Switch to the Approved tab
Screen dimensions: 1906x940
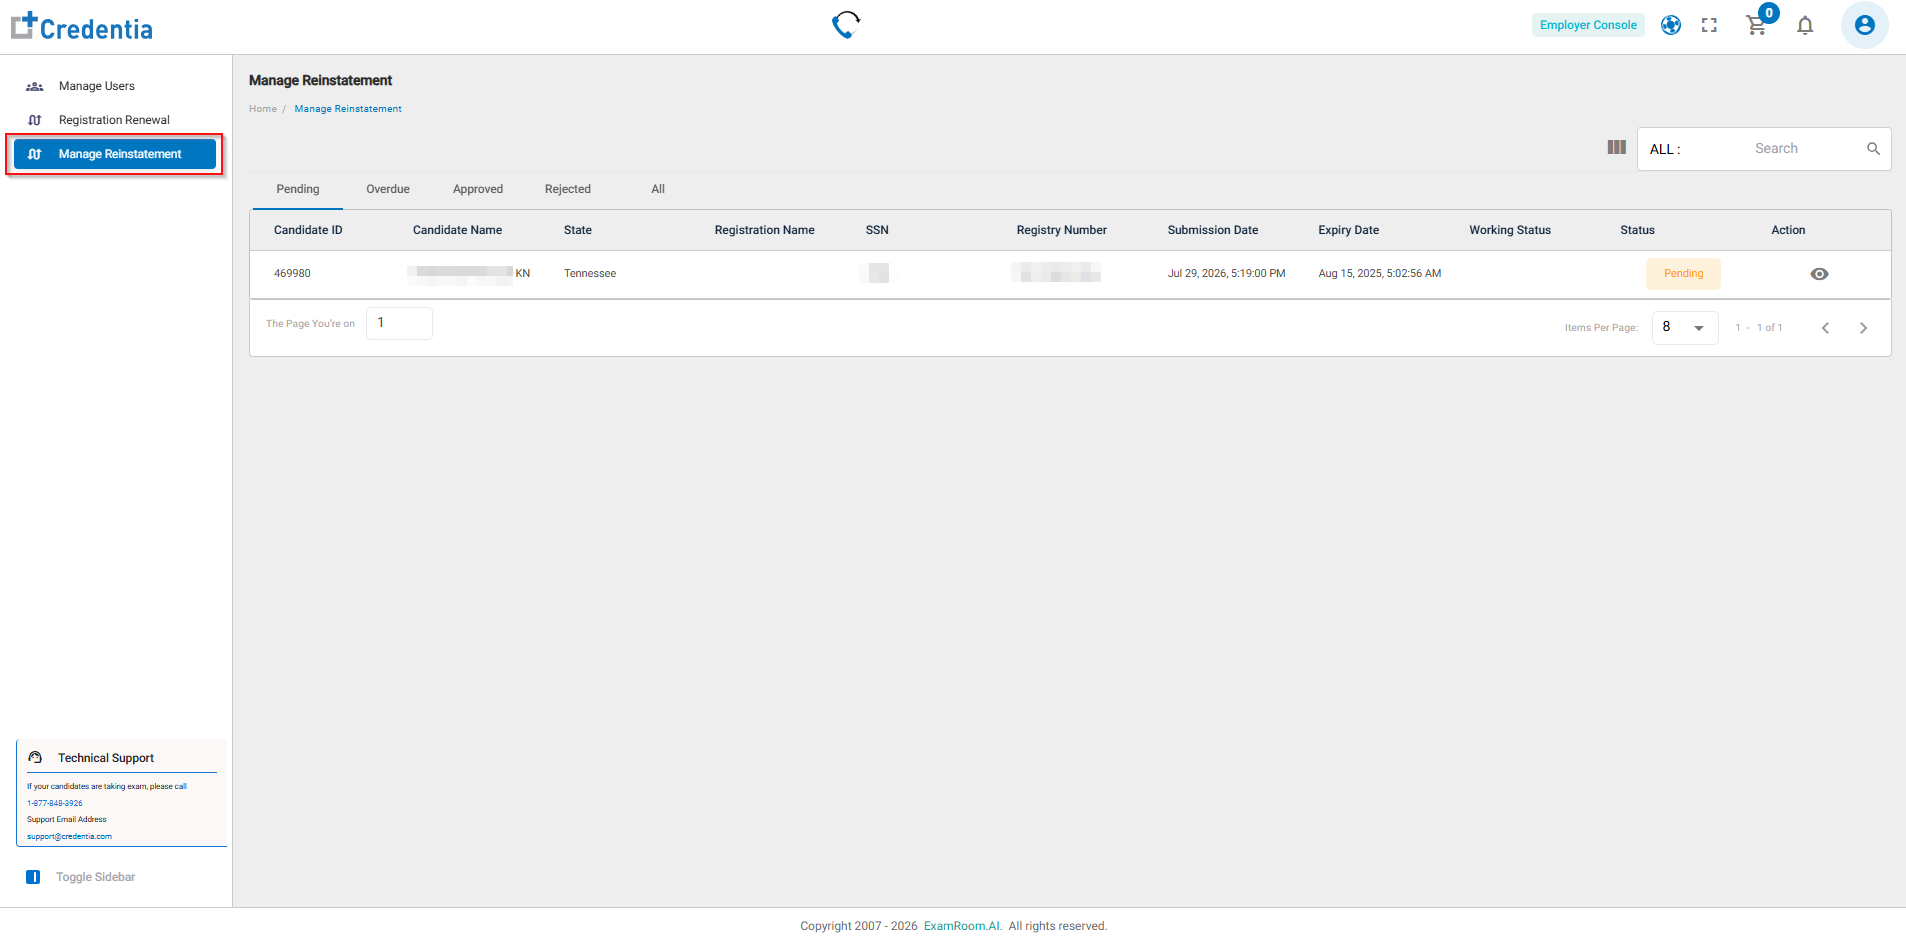click(x=478, y=189)
